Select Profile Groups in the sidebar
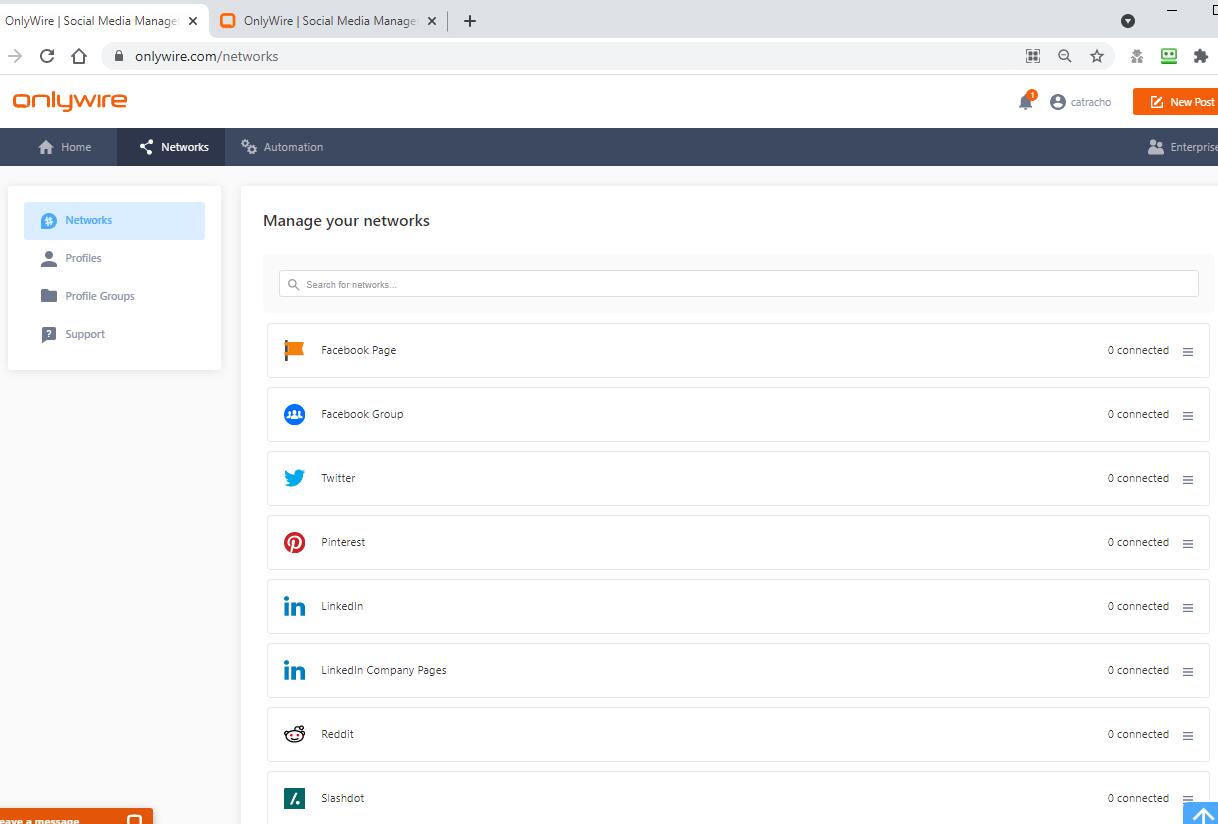The height and width of the screenshot is (824, 1218). pos(99,296)
